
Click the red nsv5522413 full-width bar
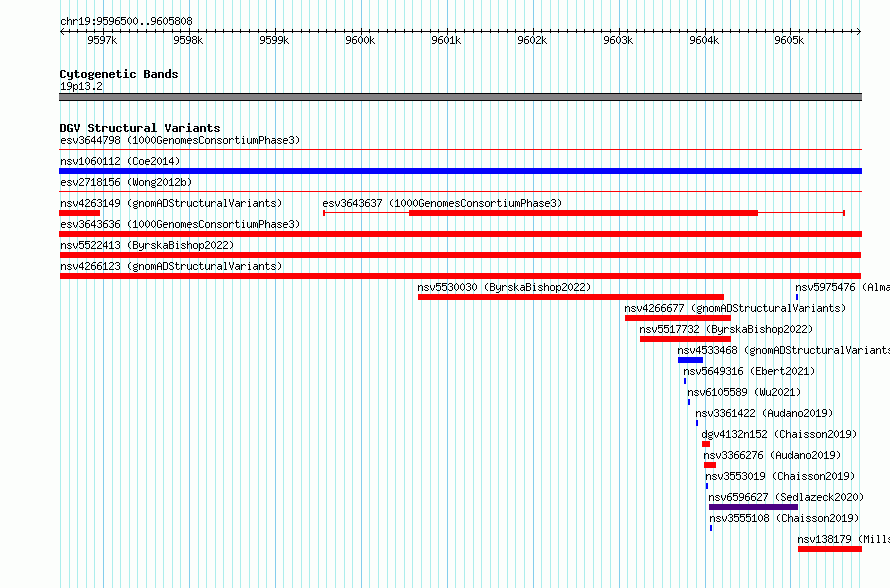460,255
